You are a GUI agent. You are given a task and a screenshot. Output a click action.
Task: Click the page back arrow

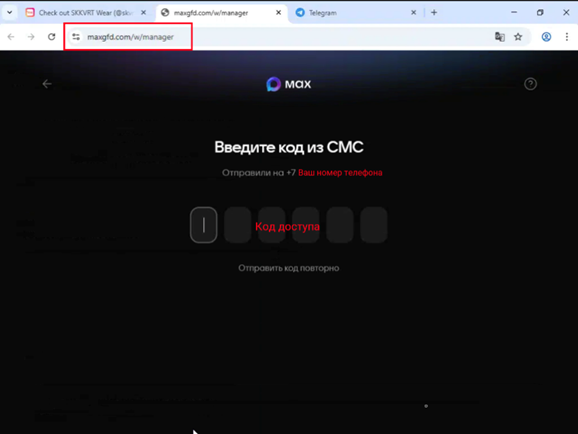(47, 84)
